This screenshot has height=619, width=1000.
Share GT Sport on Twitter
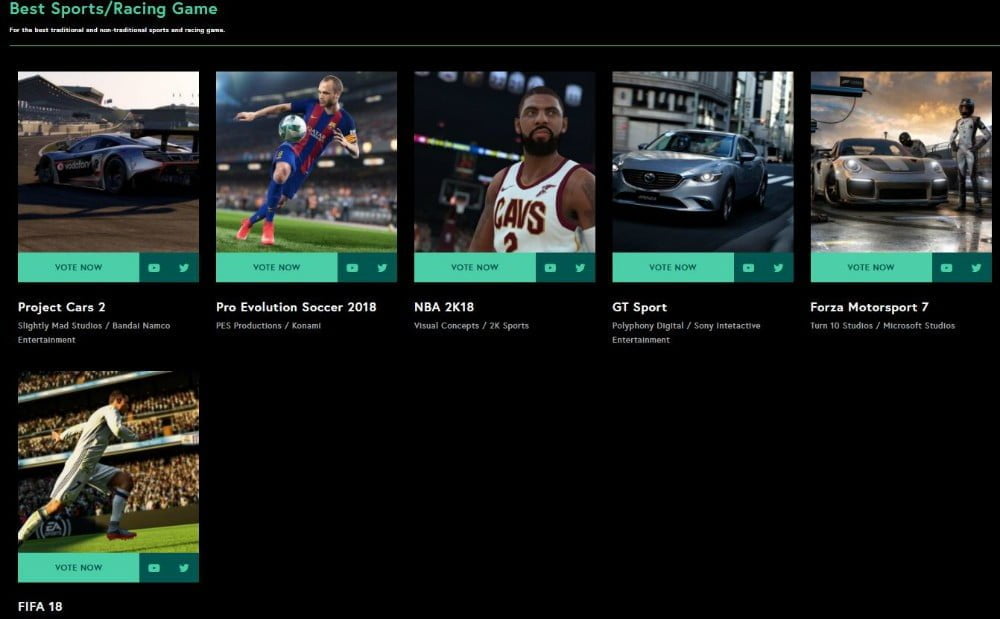pos(779,268)
